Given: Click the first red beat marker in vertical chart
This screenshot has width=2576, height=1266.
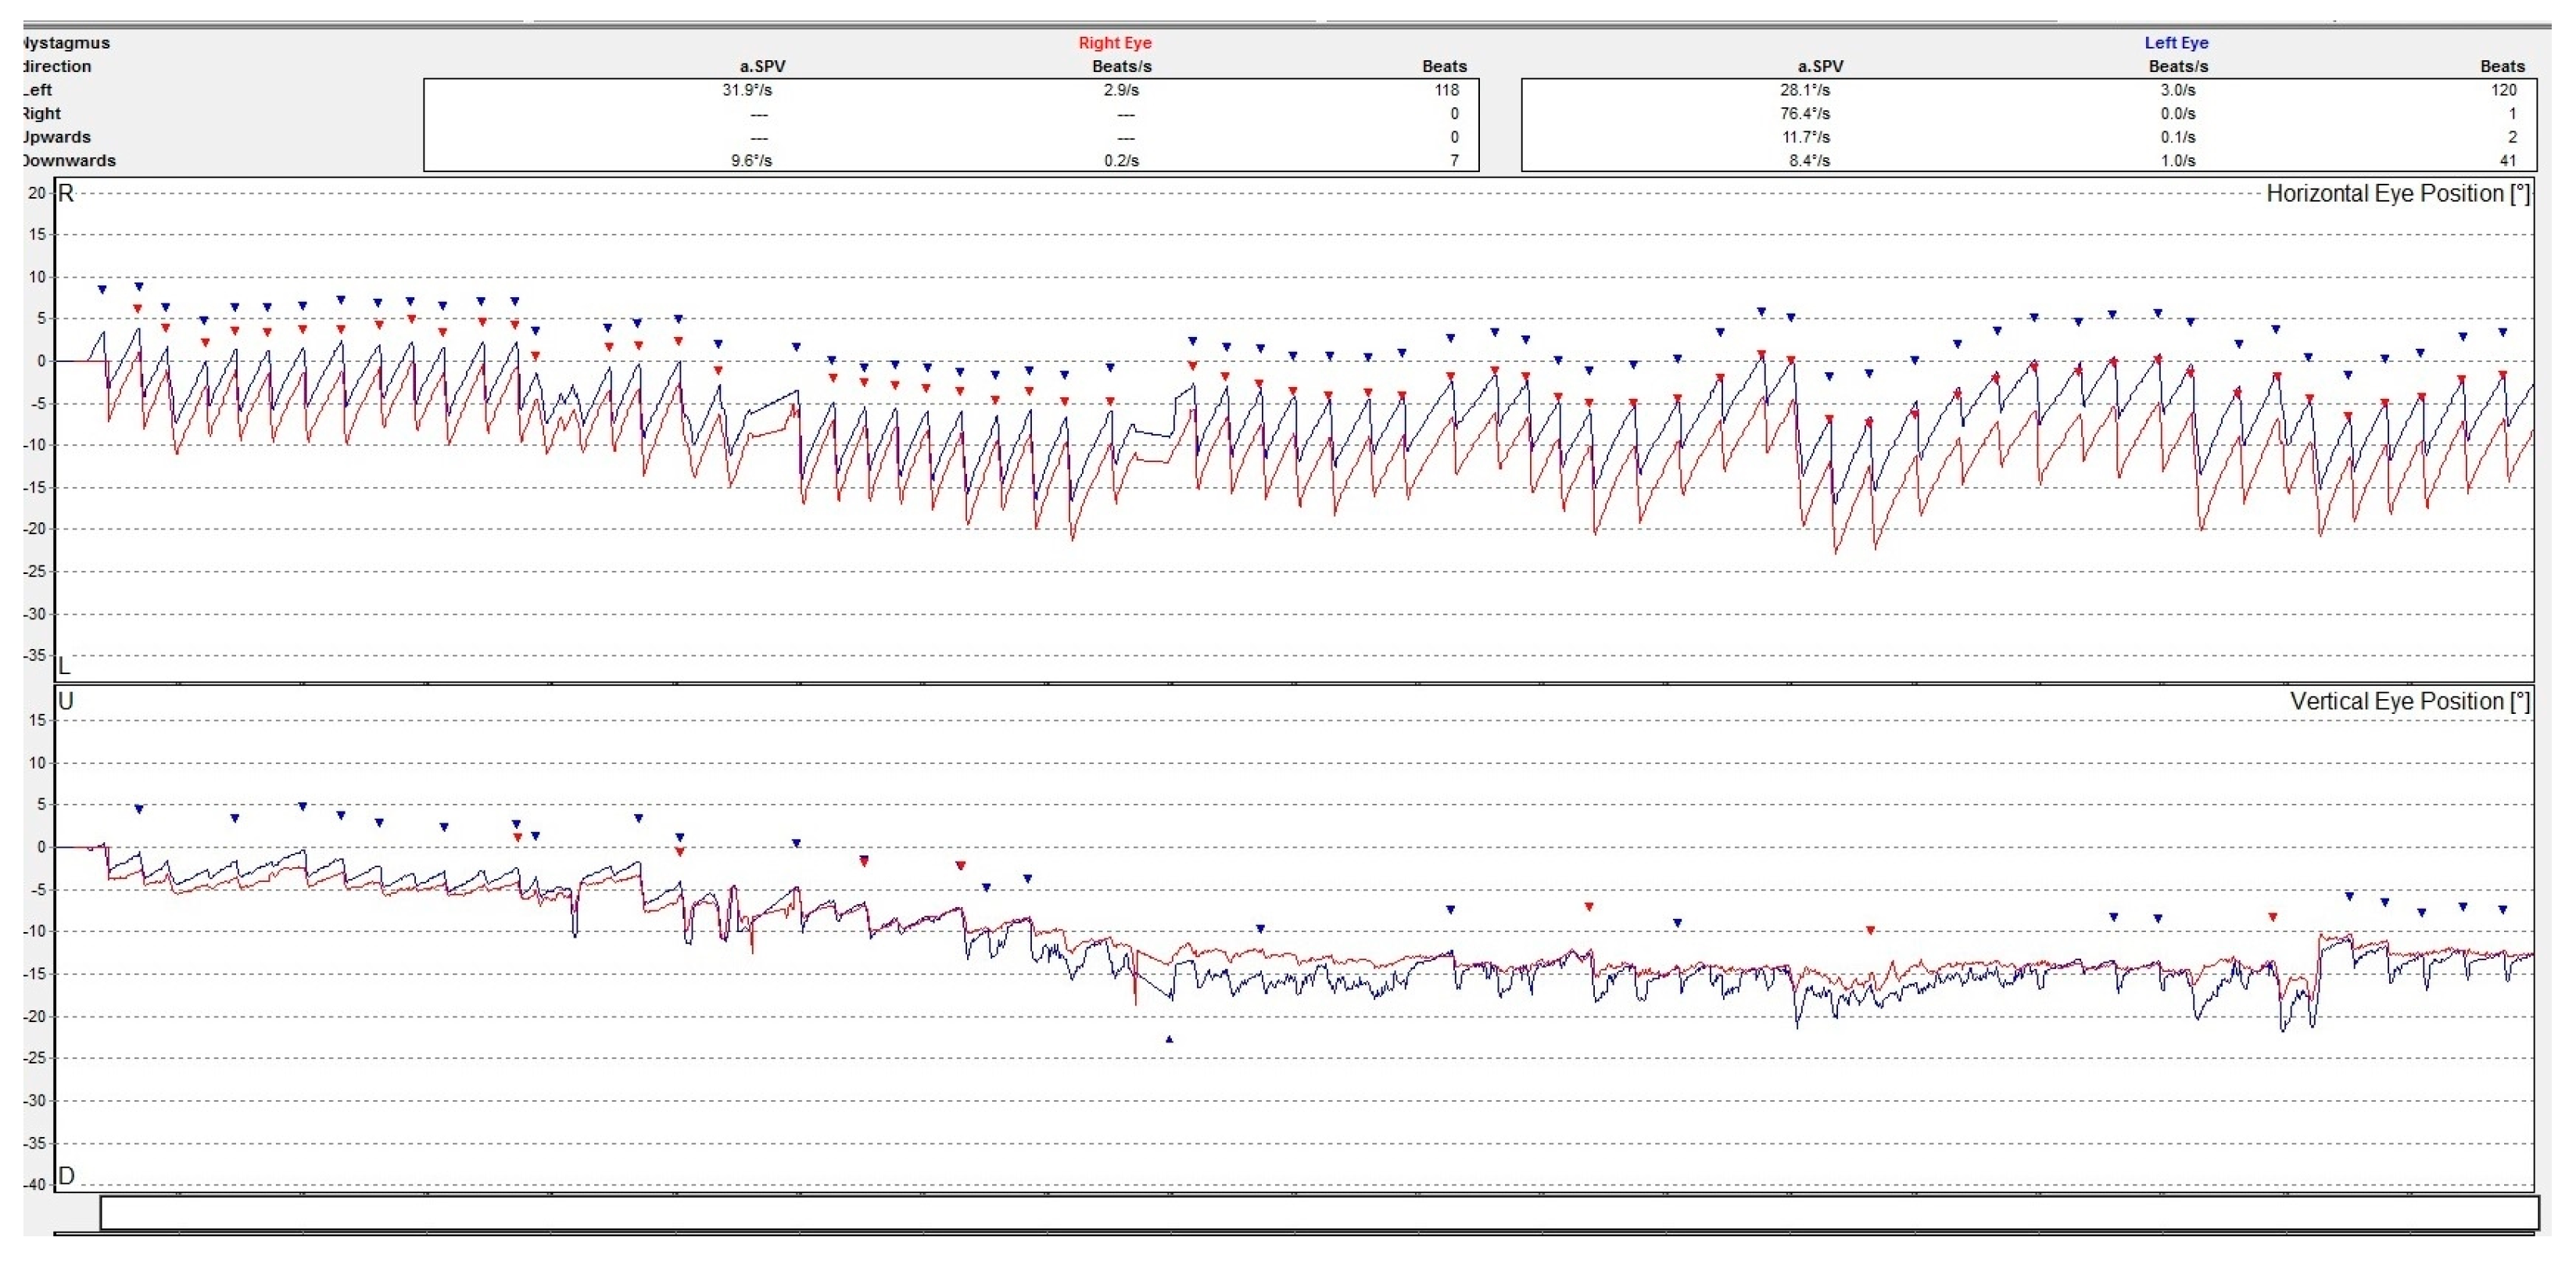Looking at the screenshot, I should coord(517,837).
